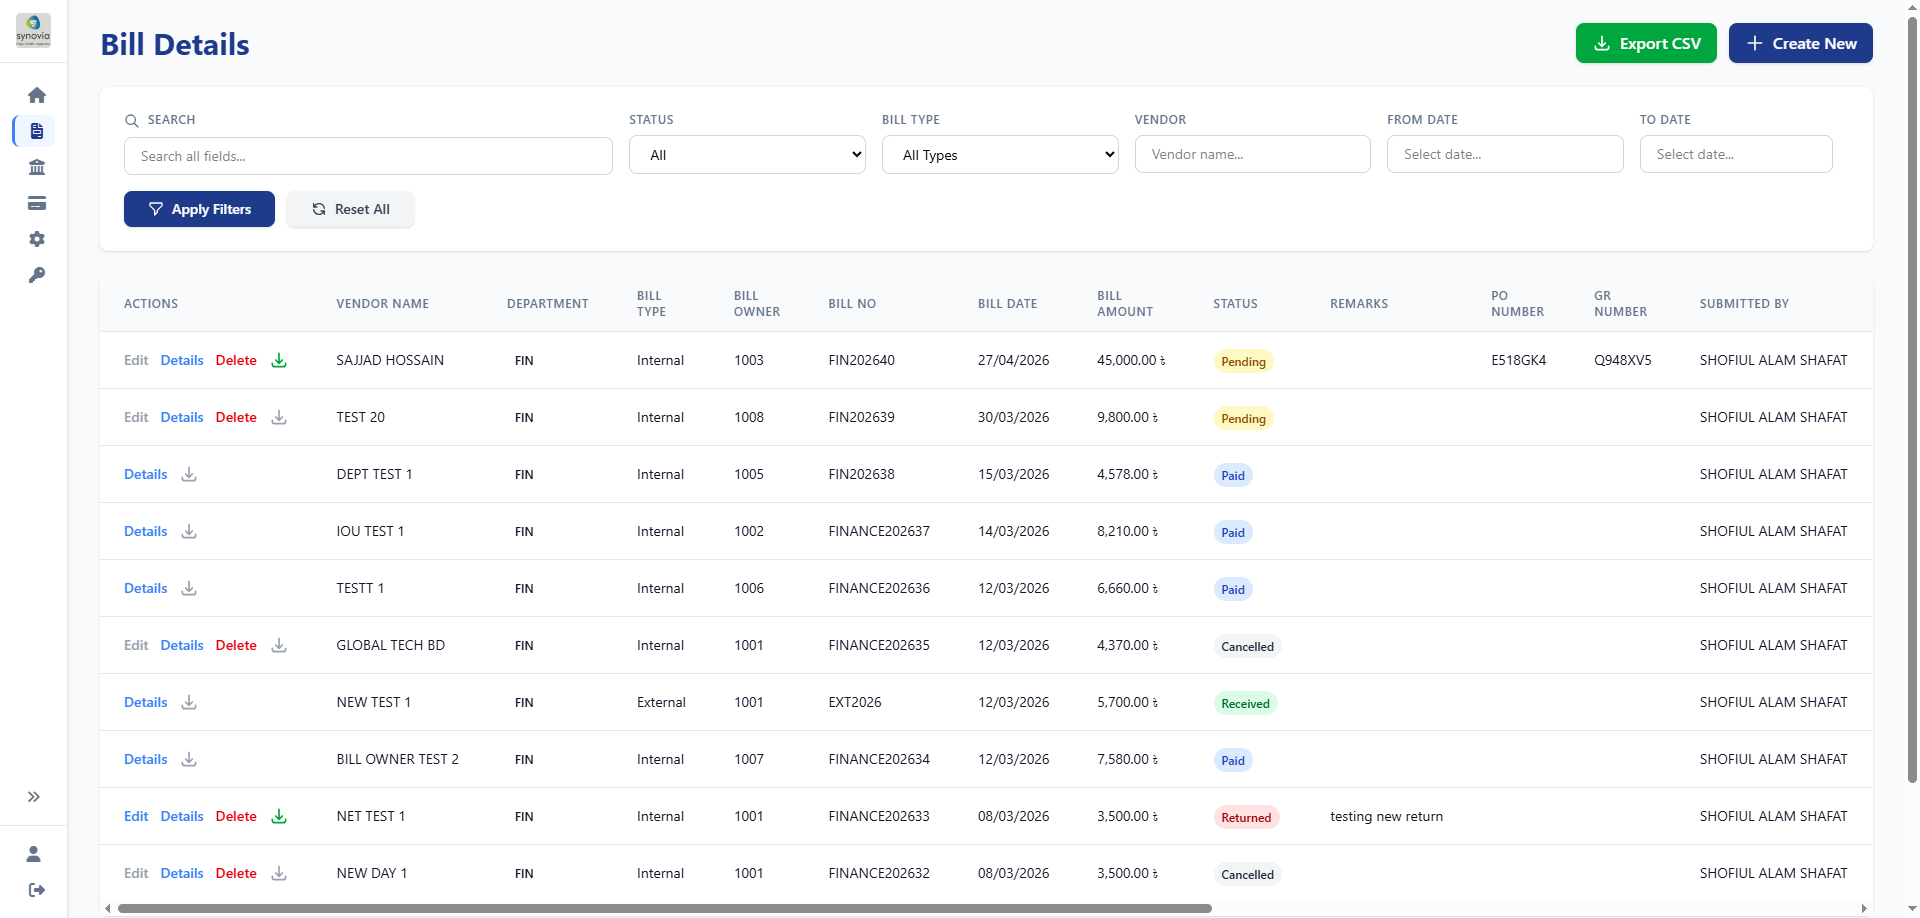This screenshot has height=918, width=1920.
Task: Edit the NET TEST 1 bill
Action: point(136,816)
